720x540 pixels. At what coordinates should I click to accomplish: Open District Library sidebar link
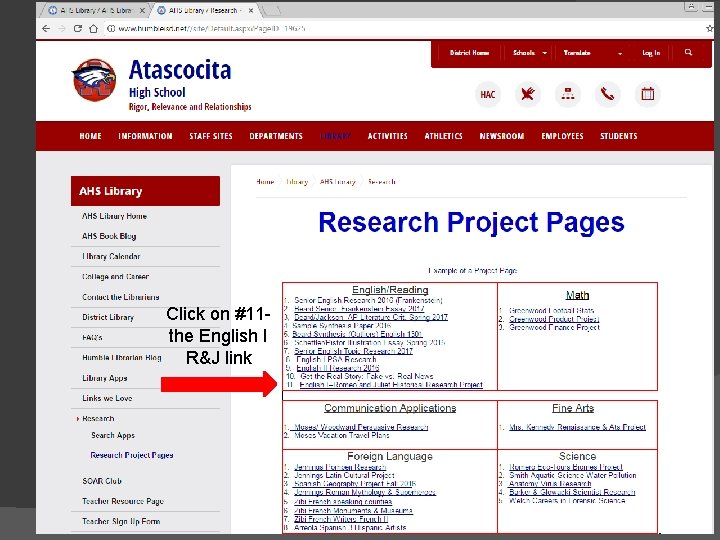point(108,317)
